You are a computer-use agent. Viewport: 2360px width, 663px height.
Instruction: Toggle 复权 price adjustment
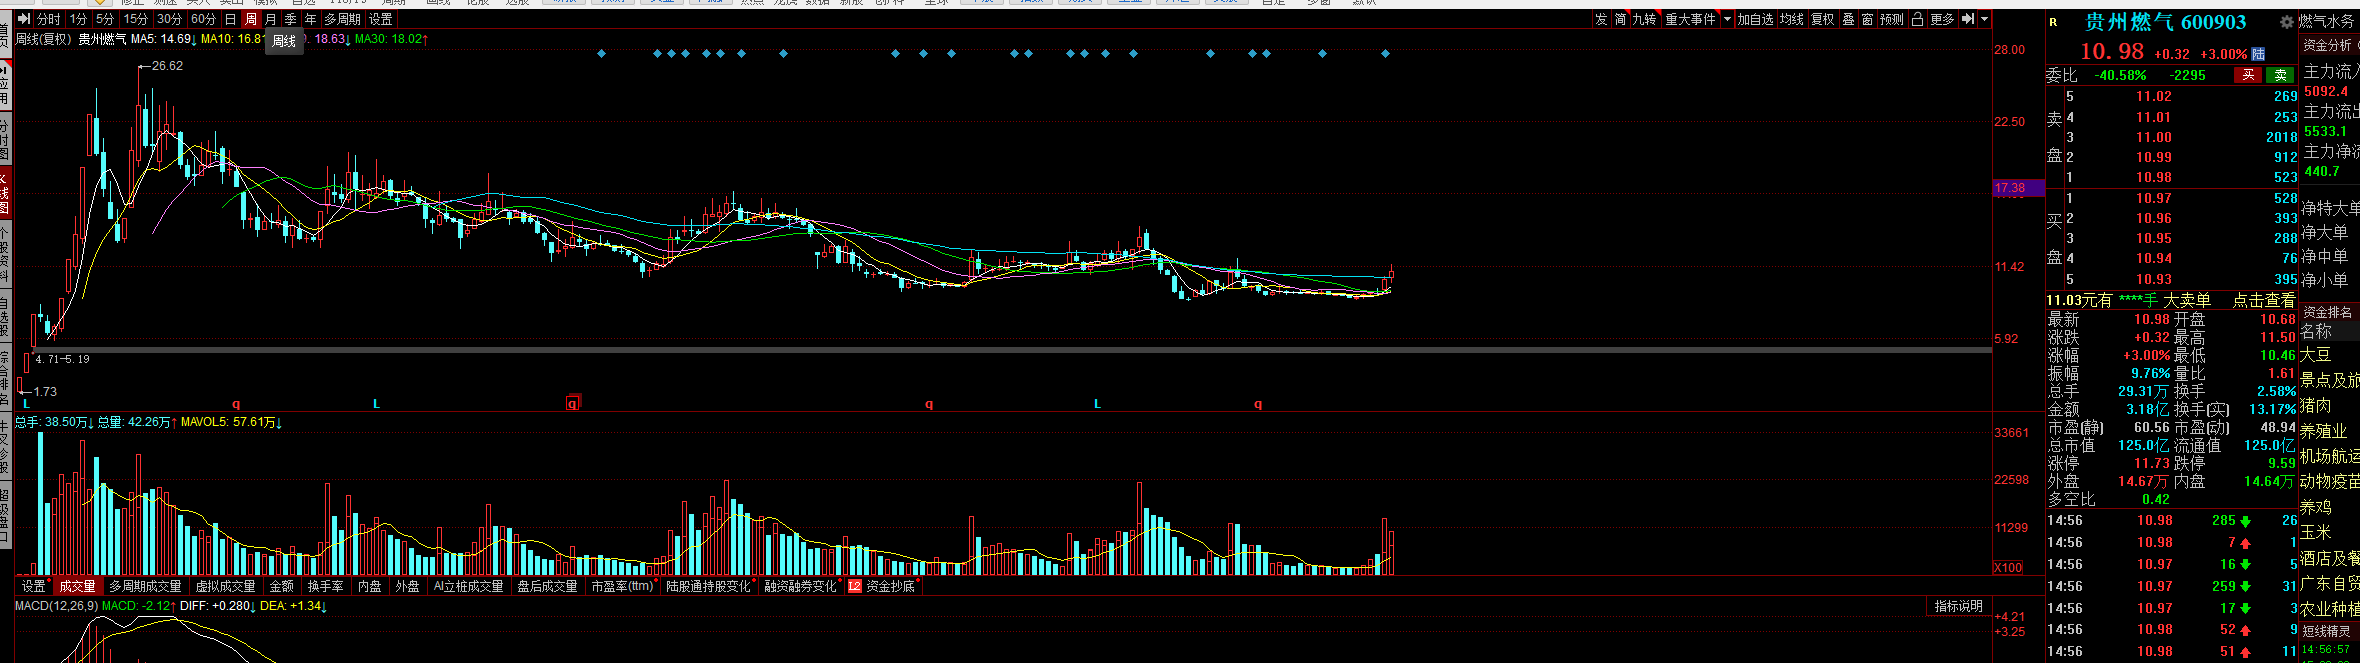(x=1823, y=19)
